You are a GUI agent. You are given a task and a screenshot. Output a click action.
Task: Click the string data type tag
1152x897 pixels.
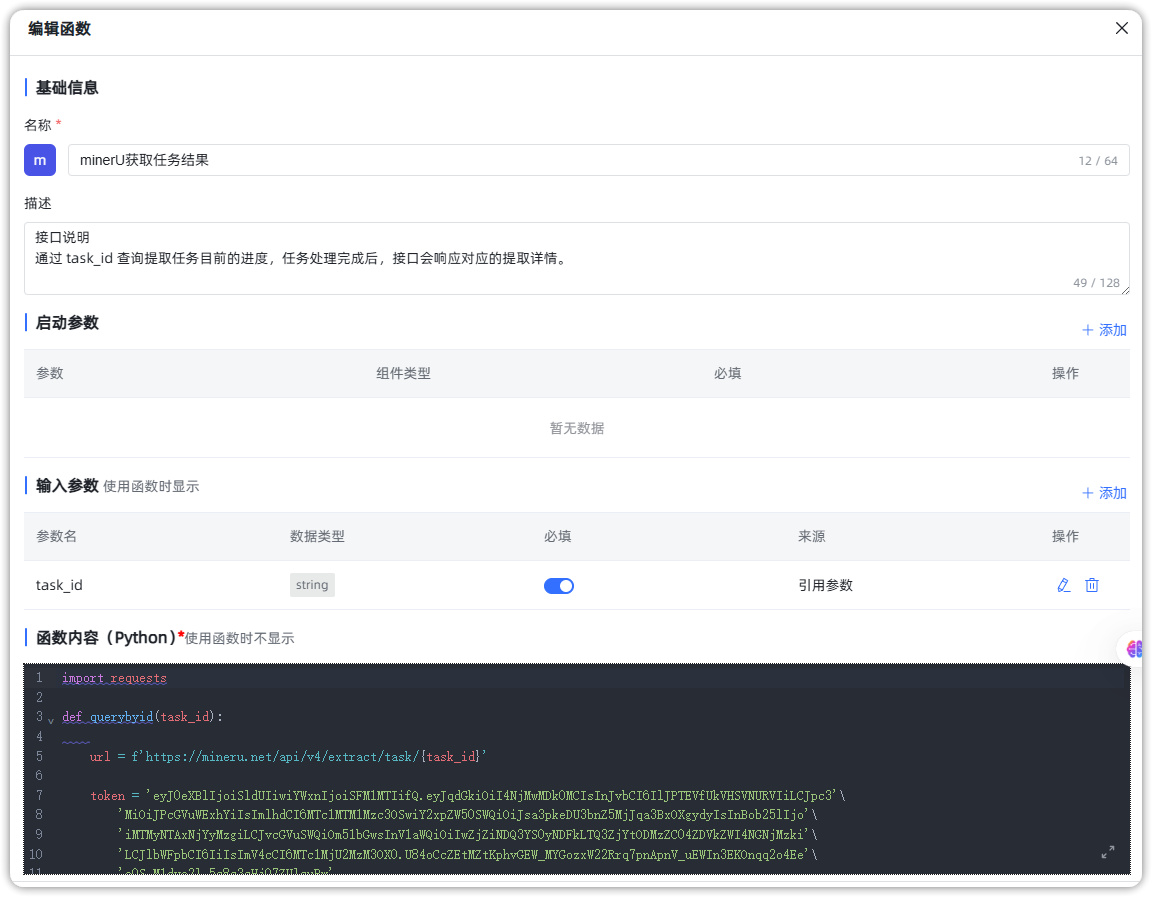312,585
